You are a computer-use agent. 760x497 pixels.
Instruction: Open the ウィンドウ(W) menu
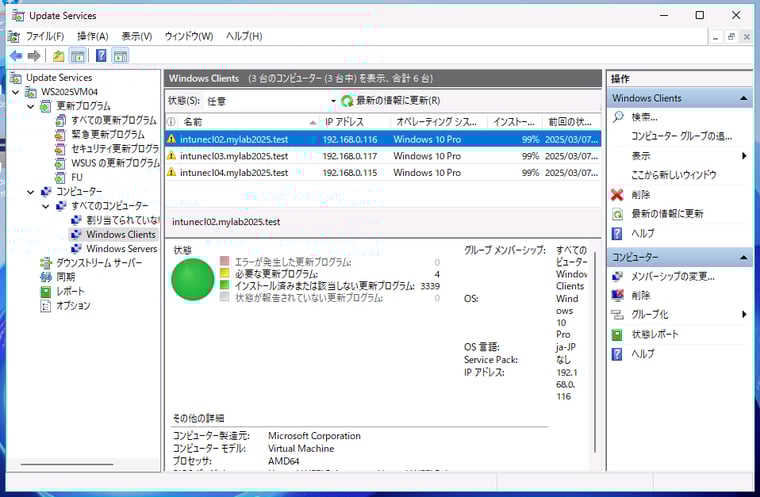pyautogui.click(x=189, y=36)
